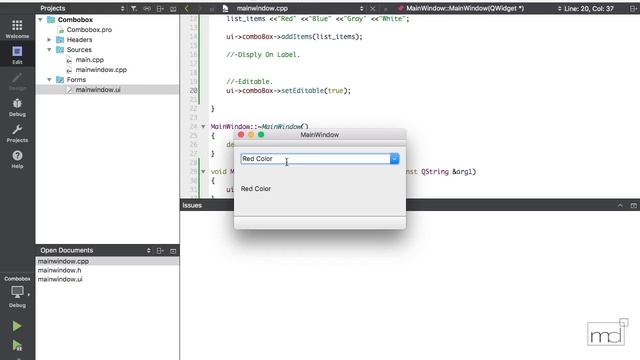Click the filter tree icon in Projects

pyautogui.click(x=134, y=8)
